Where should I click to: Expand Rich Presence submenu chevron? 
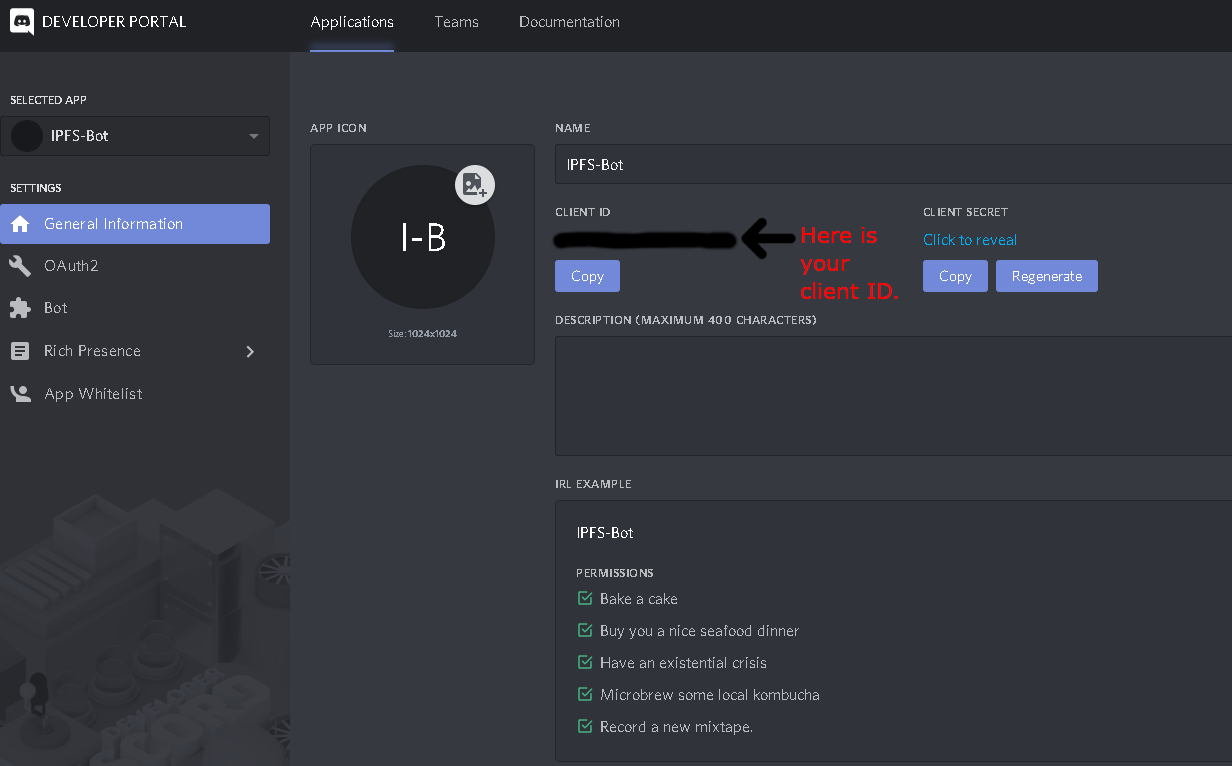coord(250,351)
